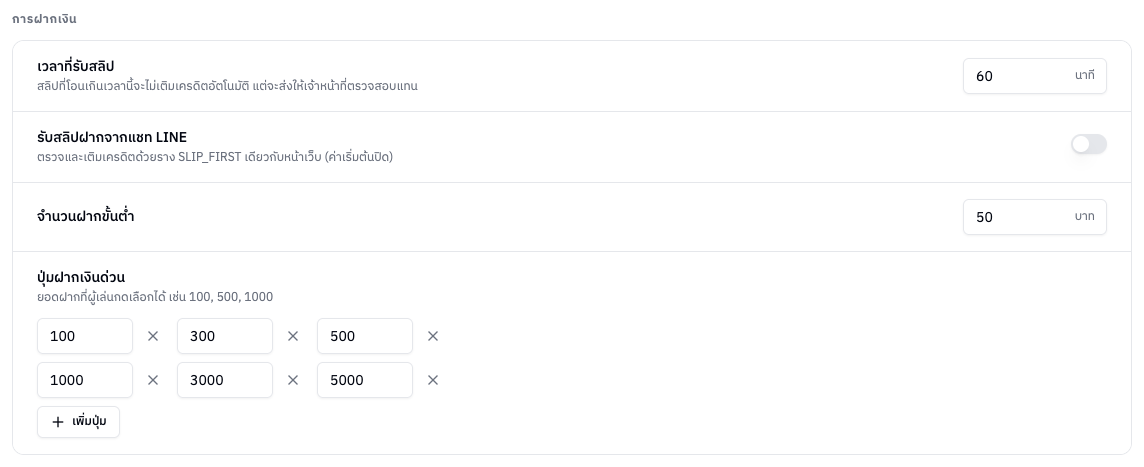Remove the 100 quick deposit button
The height and width of the screenshot is (467, 1144).
152,336
